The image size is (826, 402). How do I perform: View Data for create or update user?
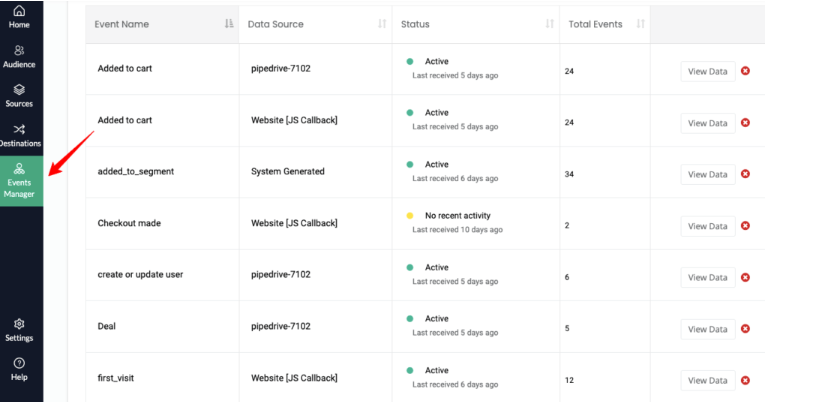coord(707,277)
